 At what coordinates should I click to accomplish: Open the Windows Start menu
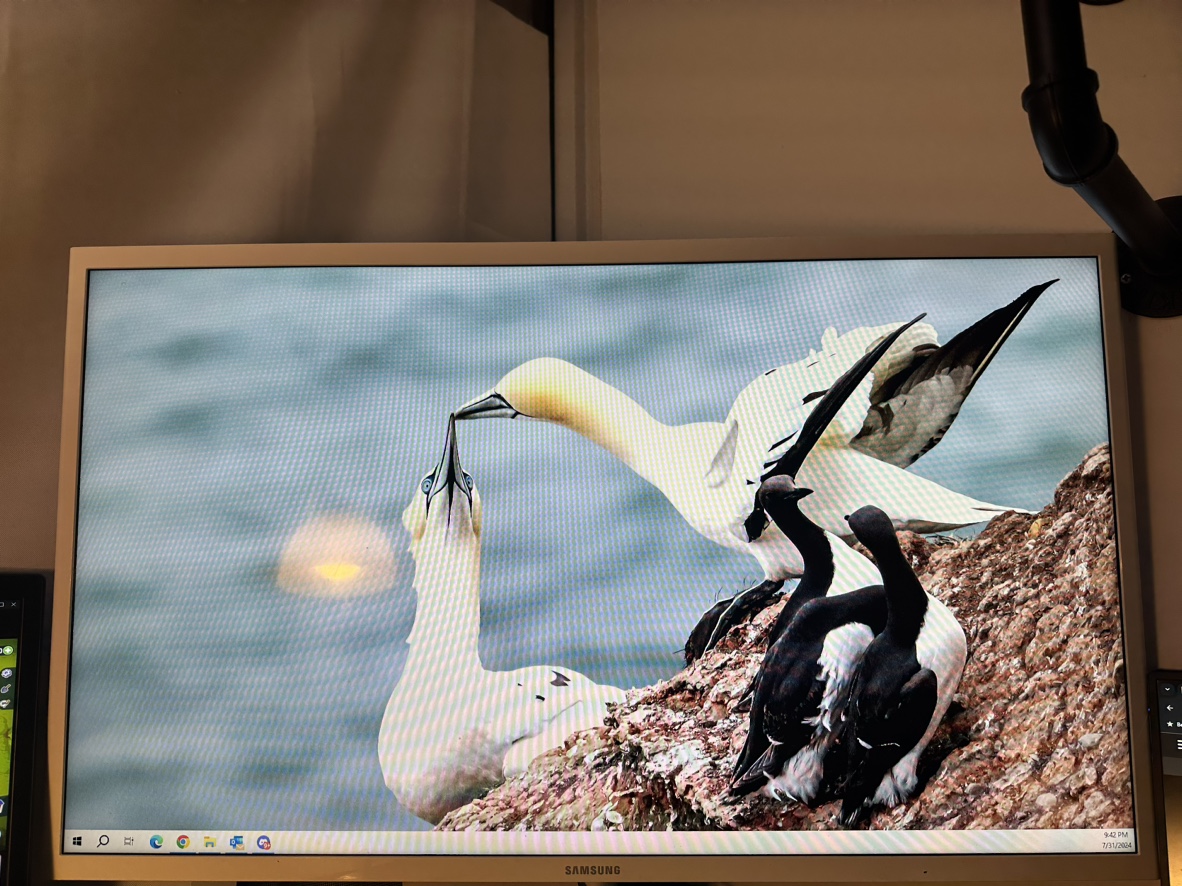pos(76,840)
